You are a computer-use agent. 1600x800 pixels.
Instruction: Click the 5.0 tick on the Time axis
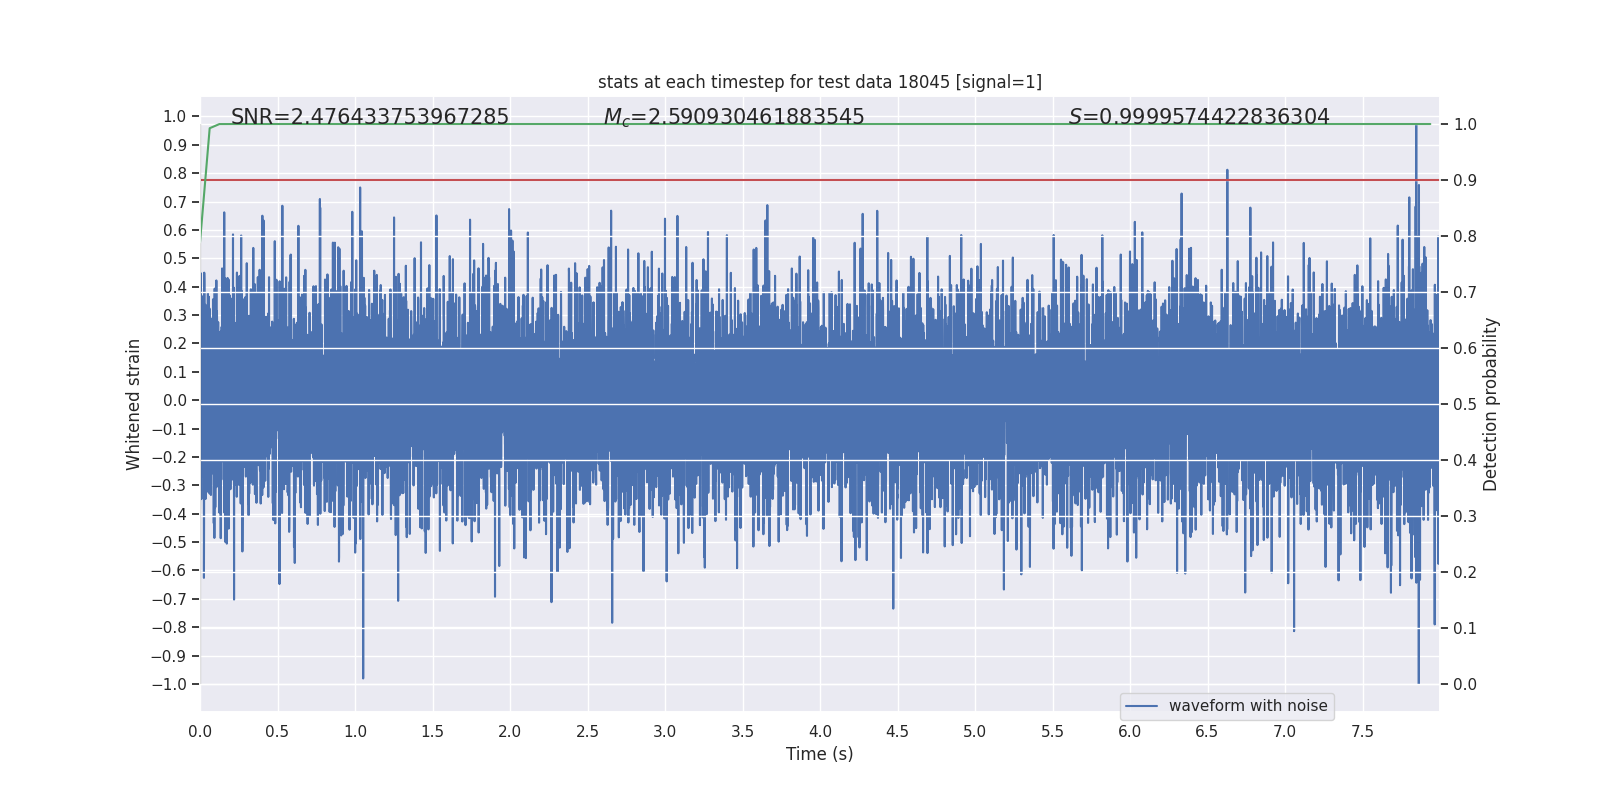pos(975,731)
